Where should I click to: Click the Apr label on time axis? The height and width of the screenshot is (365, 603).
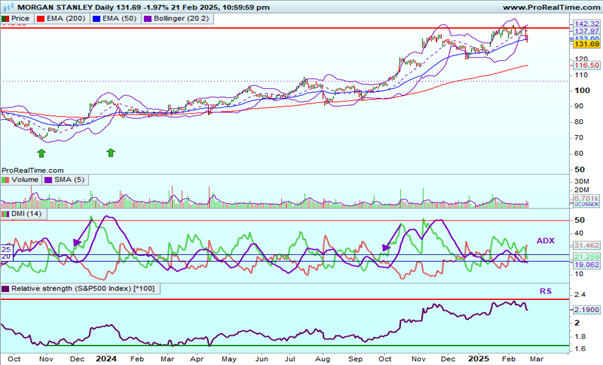click(197, 359)
